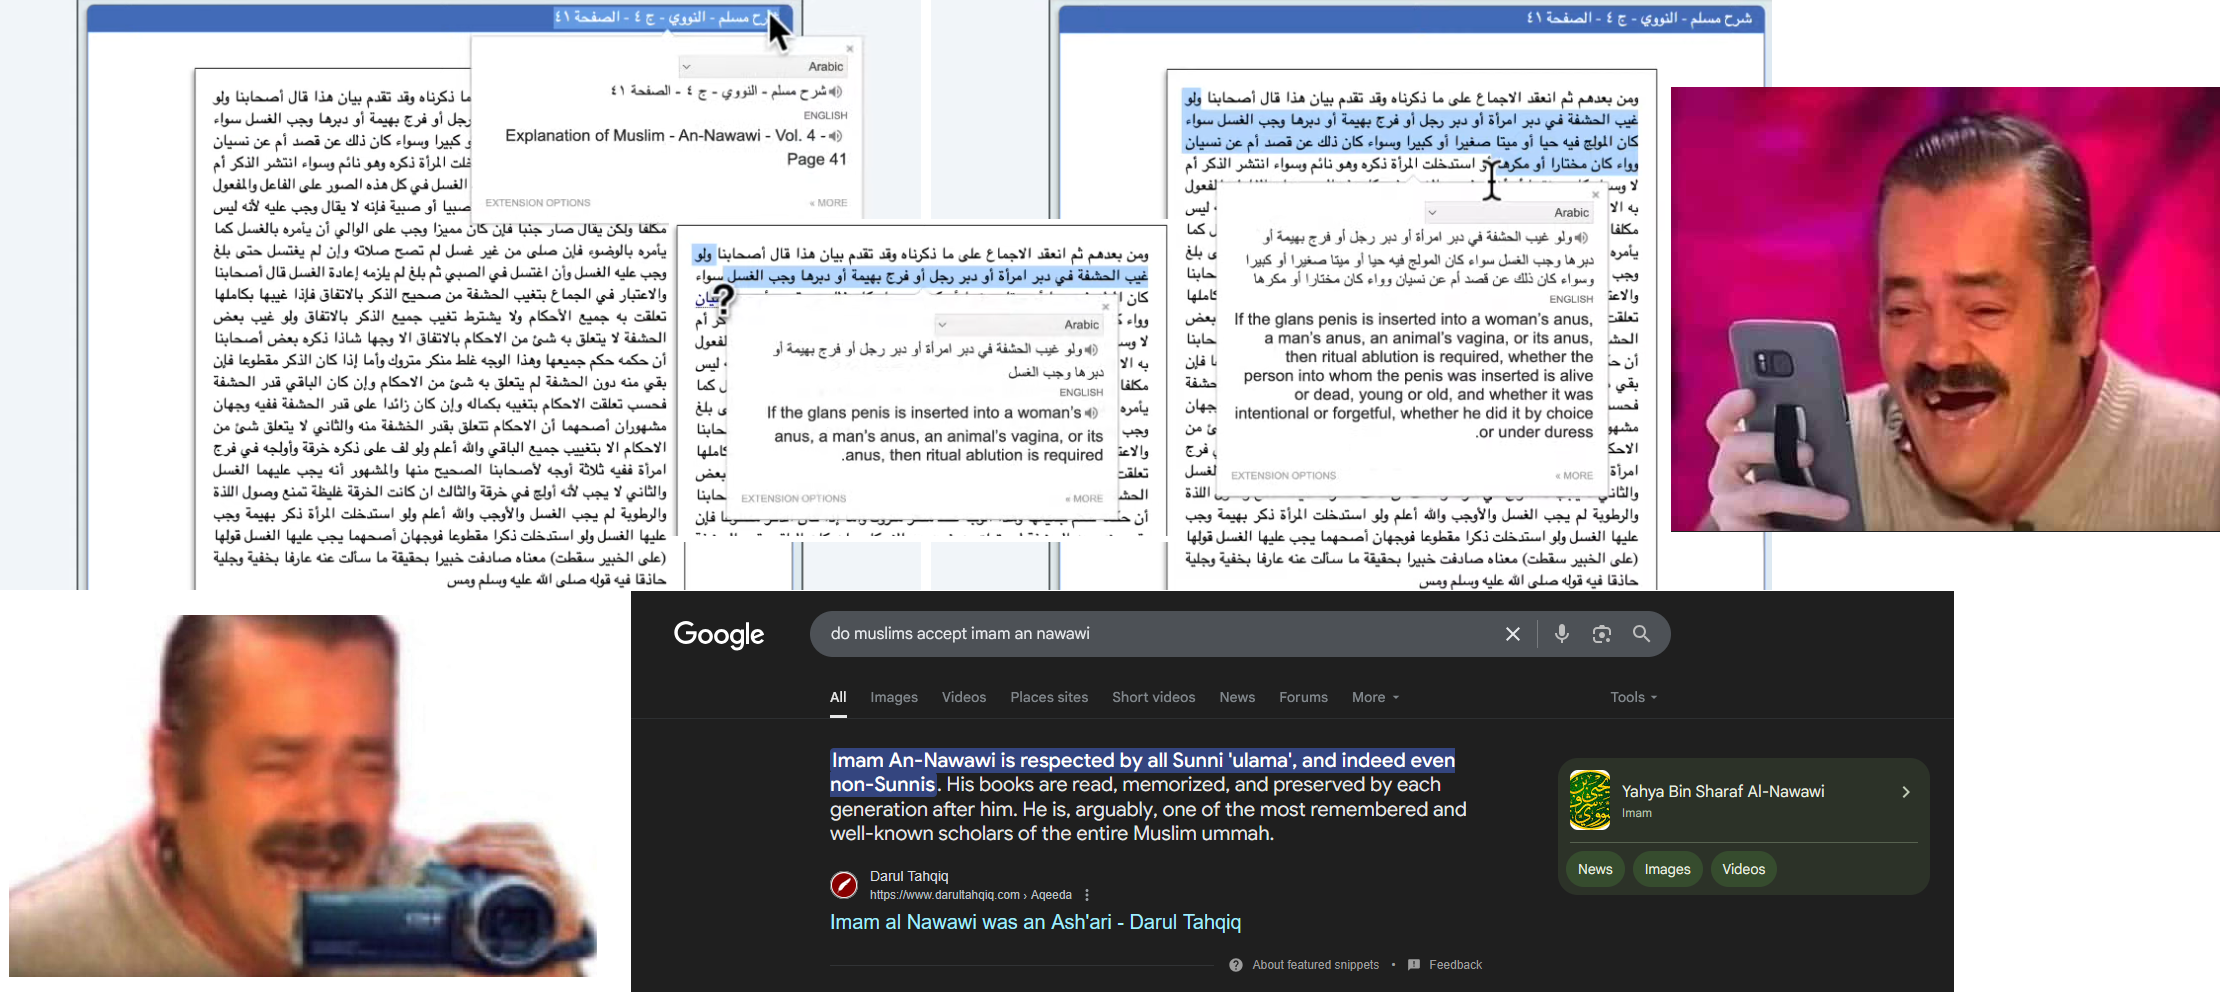Viewport: 2220px width, 992px height.
Task: Click Videos chip in Al-Nawawi panel
Action: 1744,869
